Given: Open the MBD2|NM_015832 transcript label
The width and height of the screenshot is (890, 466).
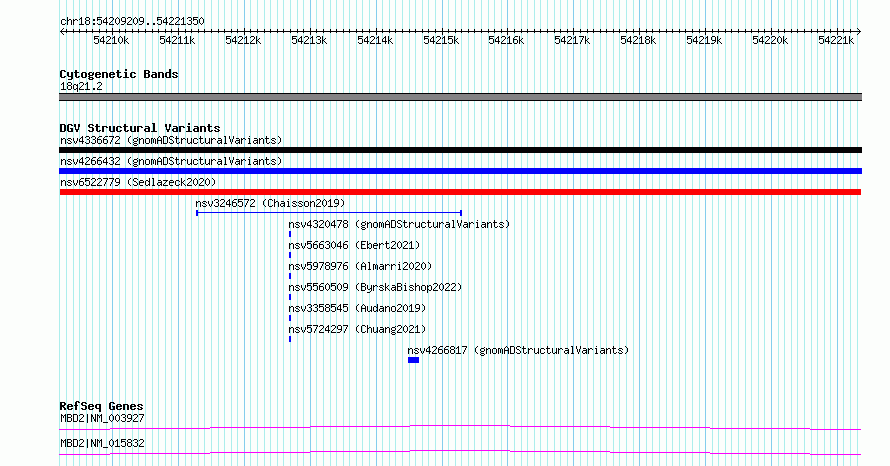Looking at the screenshot, I should point(102,443).
